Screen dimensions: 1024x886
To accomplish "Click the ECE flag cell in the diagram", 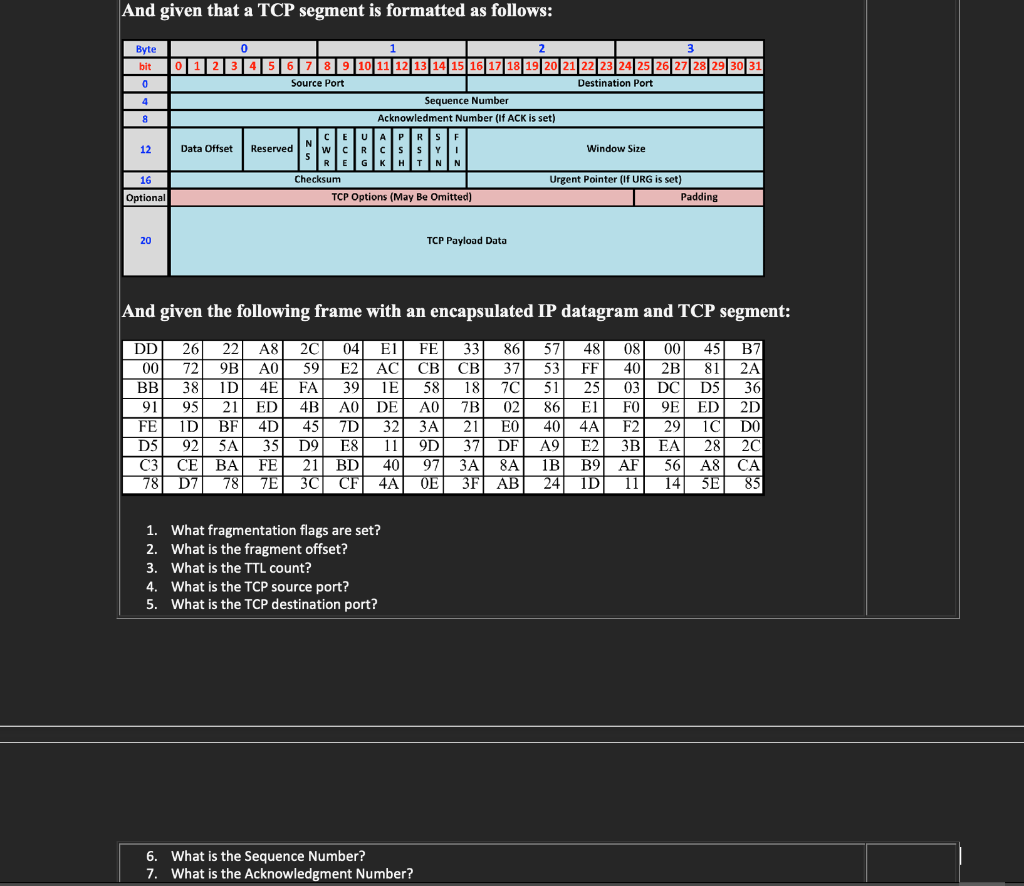I will coord(345,149).
